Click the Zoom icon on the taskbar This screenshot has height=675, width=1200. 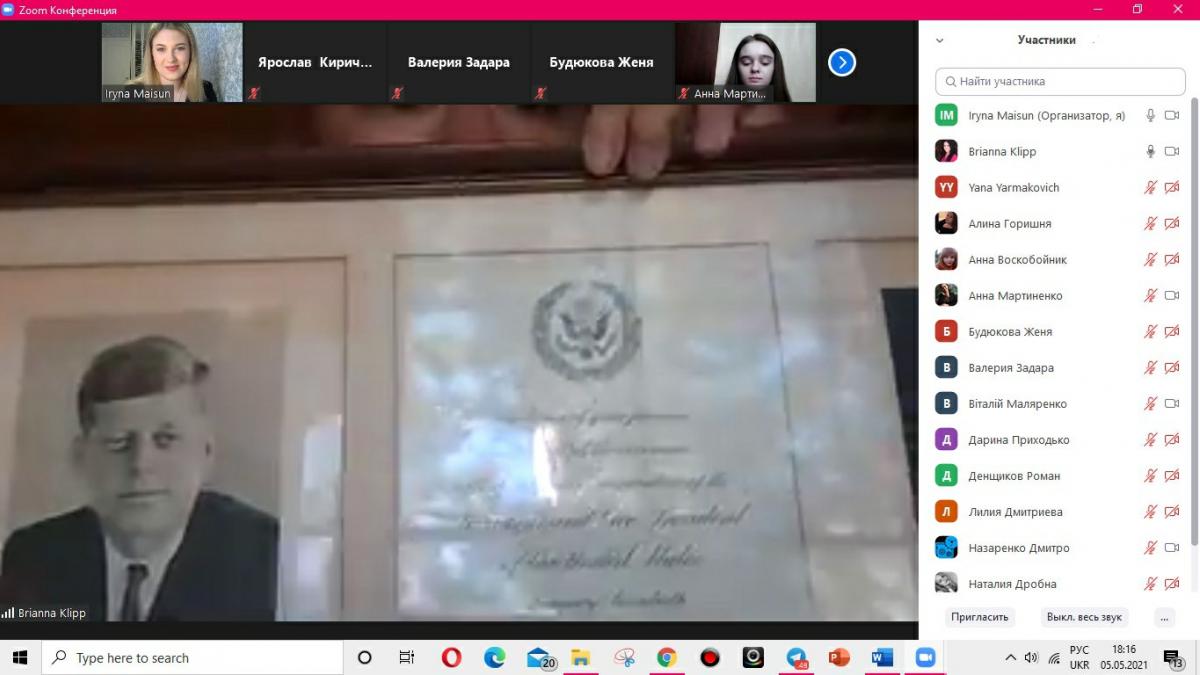[925, 657]
